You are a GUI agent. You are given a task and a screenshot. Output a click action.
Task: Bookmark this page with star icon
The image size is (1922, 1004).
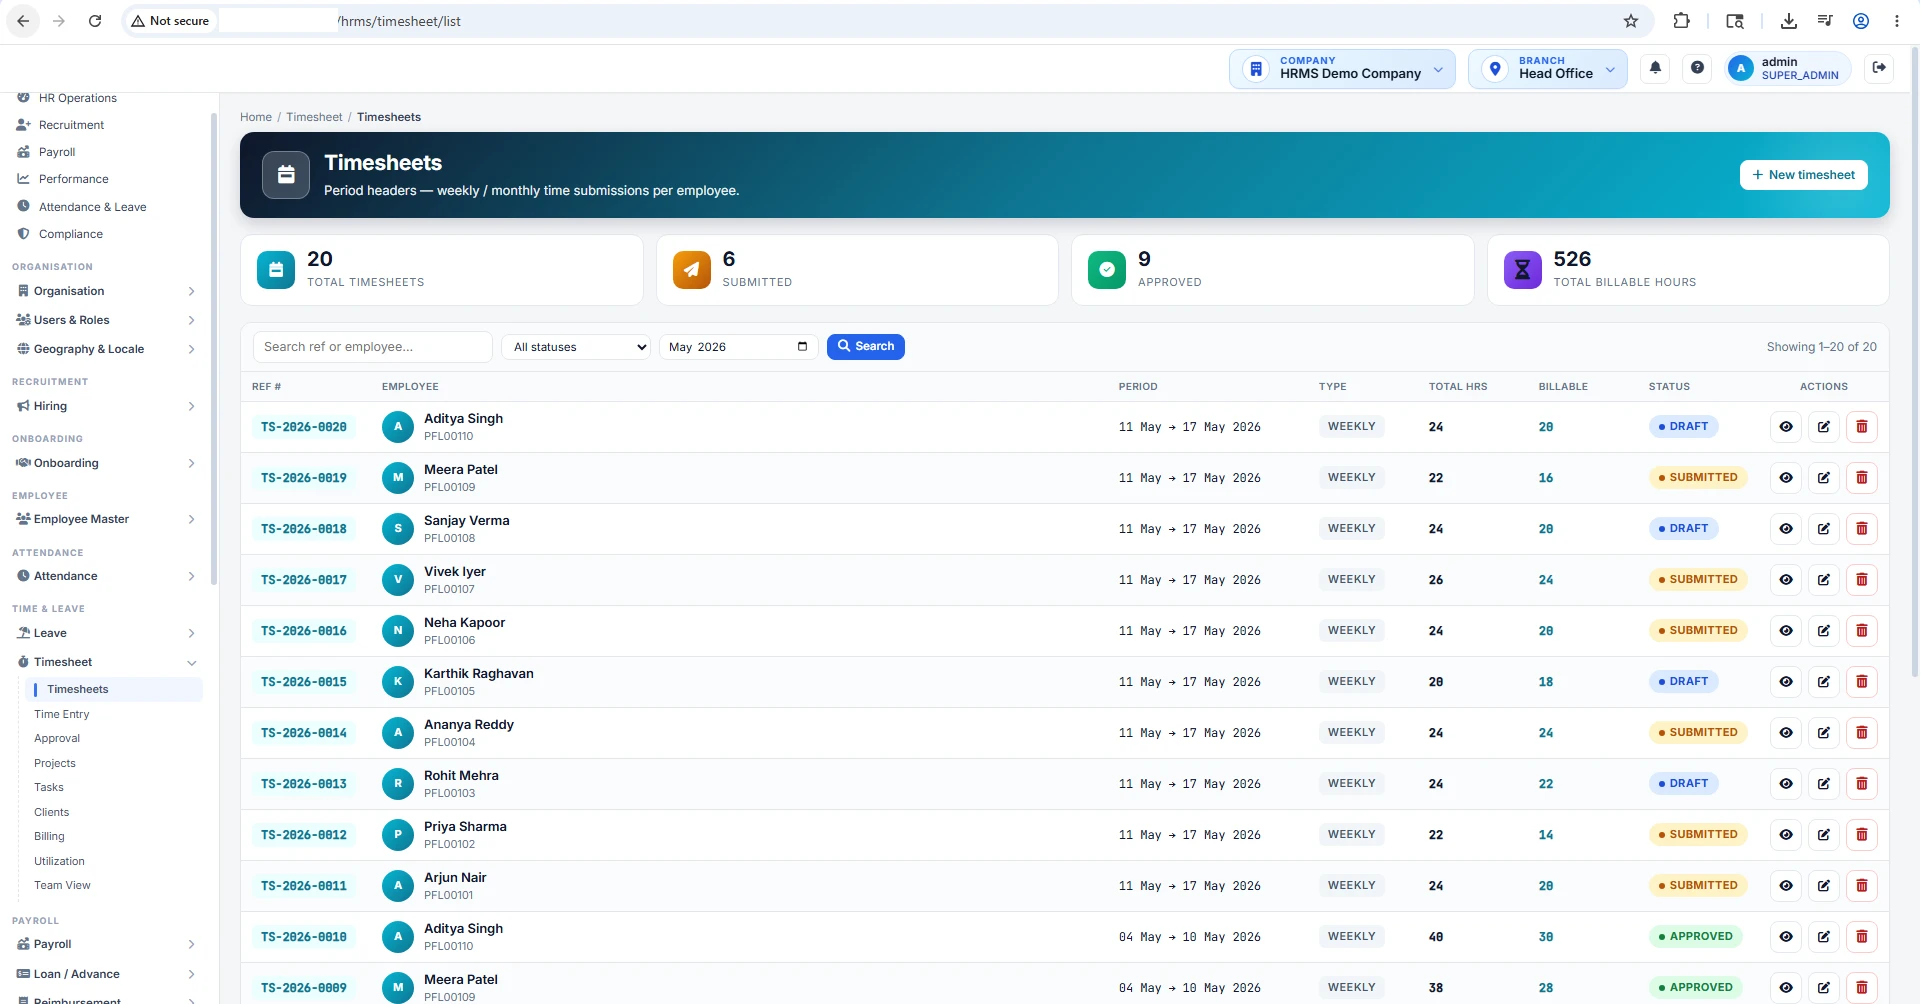click(x=1631, y=21)
